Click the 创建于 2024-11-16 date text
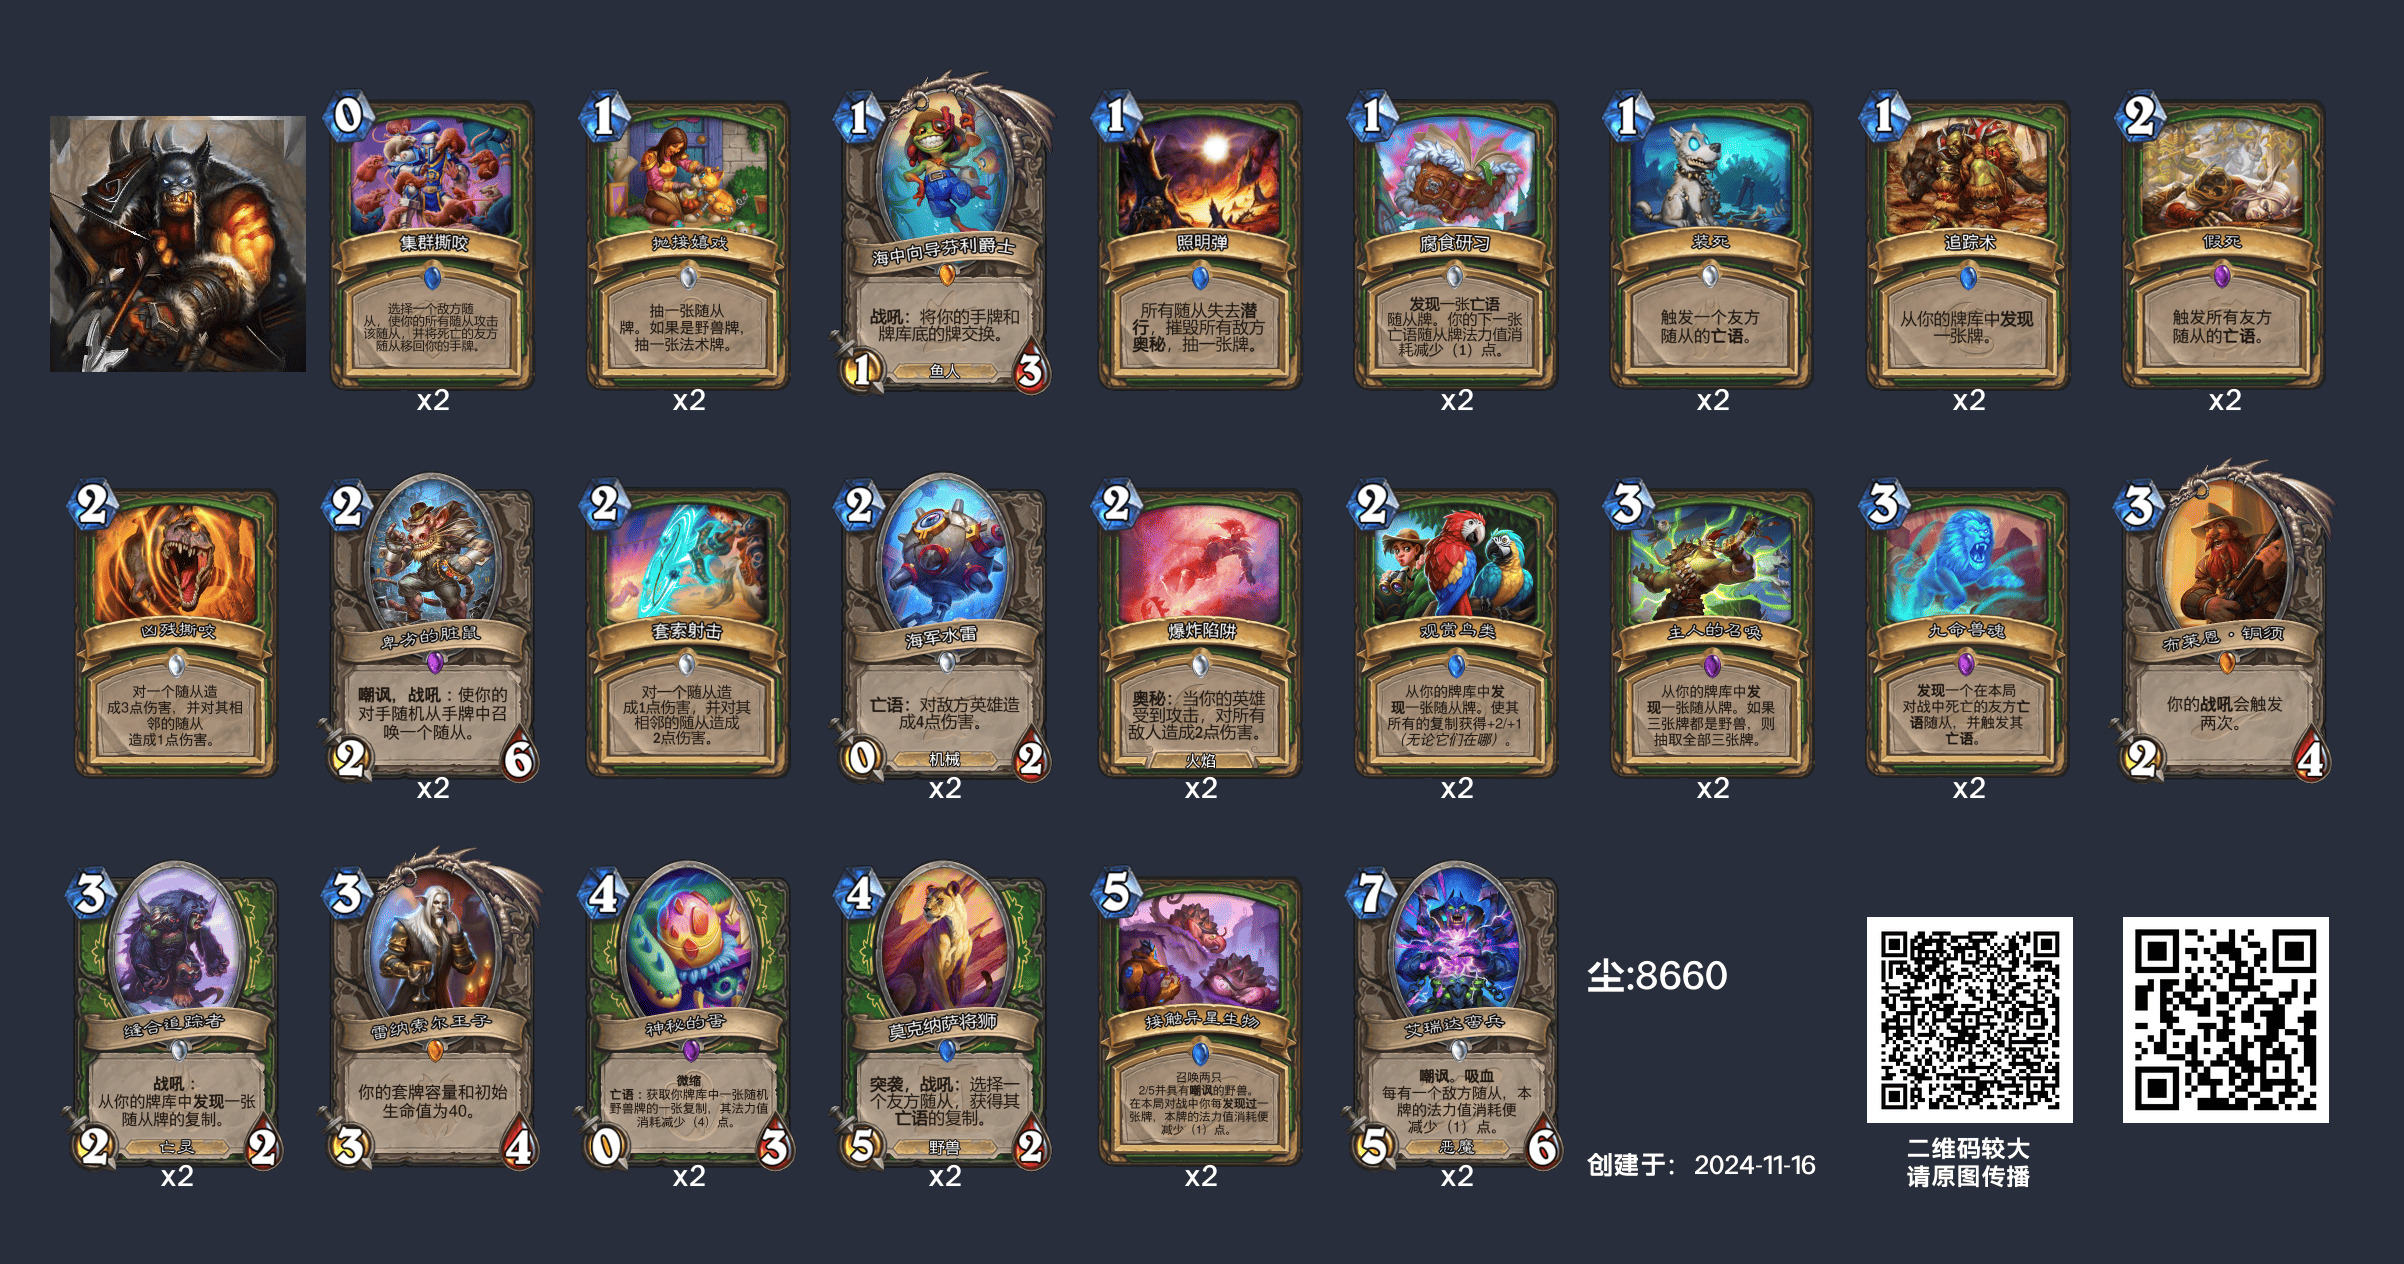The height and width of the screenshot is (1264, 2404). click(1701, 1165)
